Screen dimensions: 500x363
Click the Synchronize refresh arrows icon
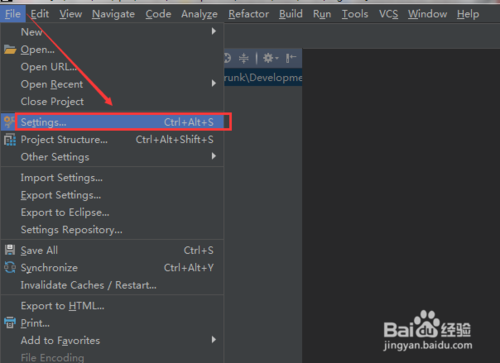pyautogui.click(x=10, y=267)
